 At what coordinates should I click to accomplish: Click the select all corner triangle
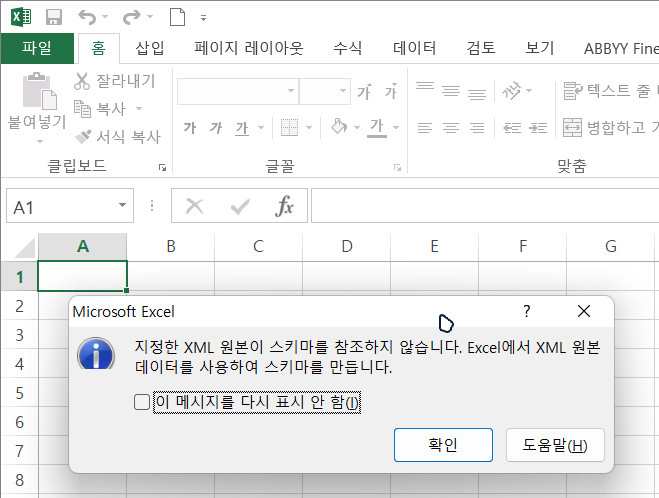tap(25, 248)
